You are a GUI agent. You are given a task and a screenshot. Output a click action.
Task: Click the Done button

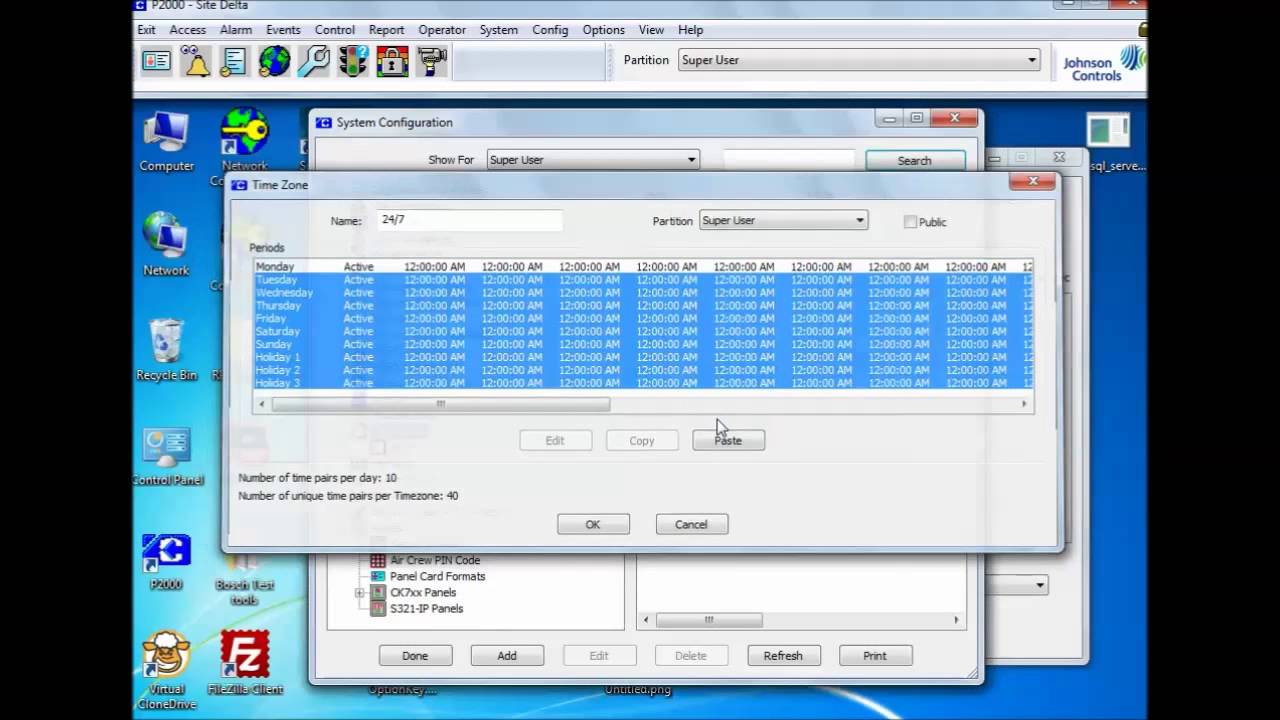point(415,656)
